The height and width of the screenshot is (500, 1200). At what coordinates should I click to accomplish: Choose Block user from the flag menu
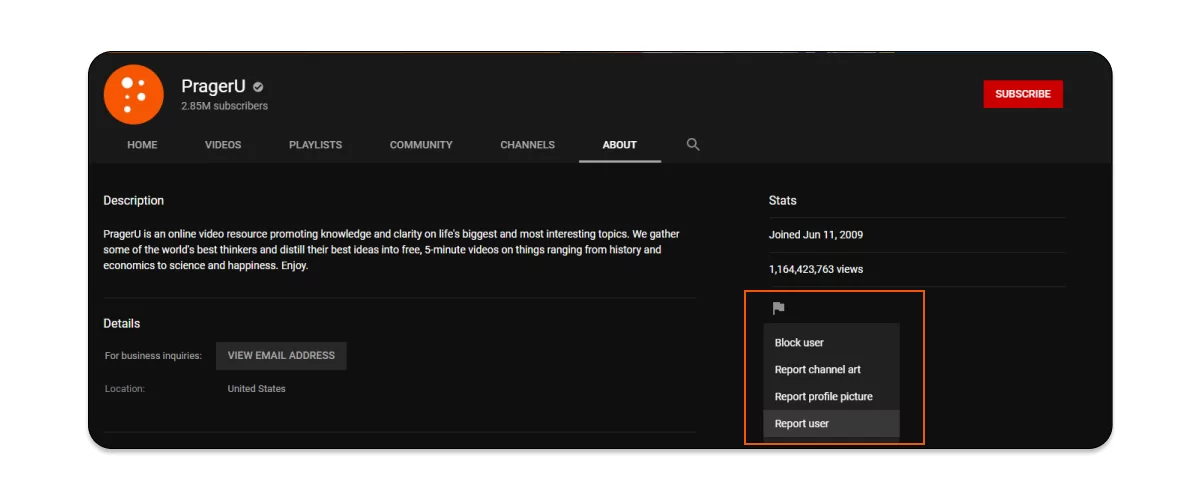799,343
